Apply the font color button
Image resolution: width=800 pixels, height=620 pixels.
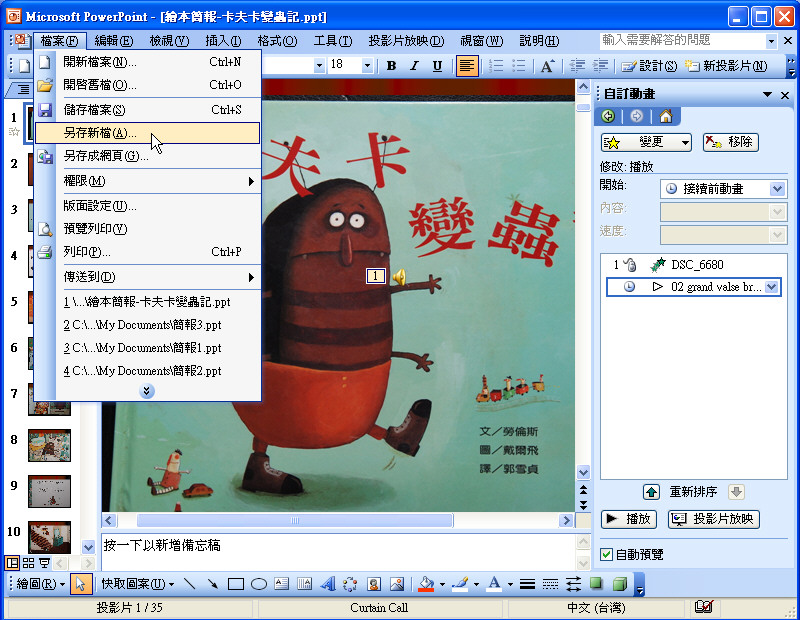494,584
